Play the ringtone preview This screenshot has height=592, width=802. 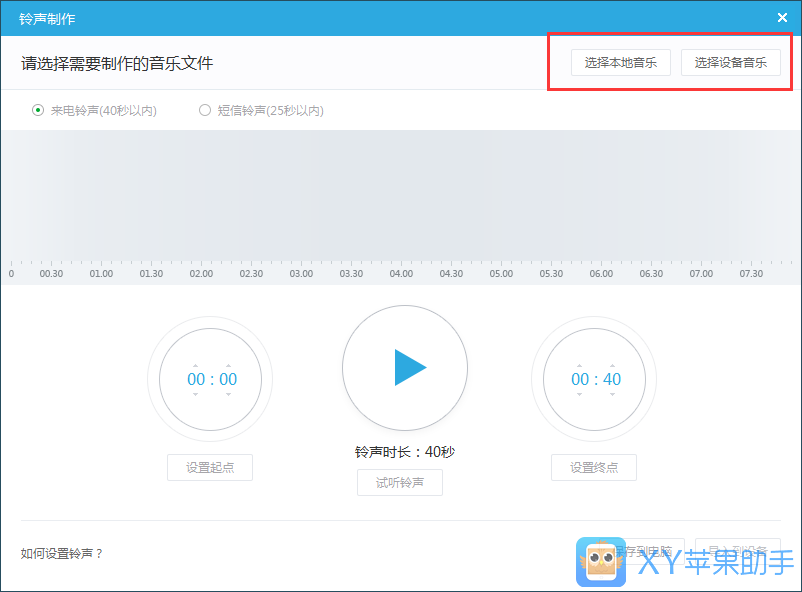click(x=404, y=368)
